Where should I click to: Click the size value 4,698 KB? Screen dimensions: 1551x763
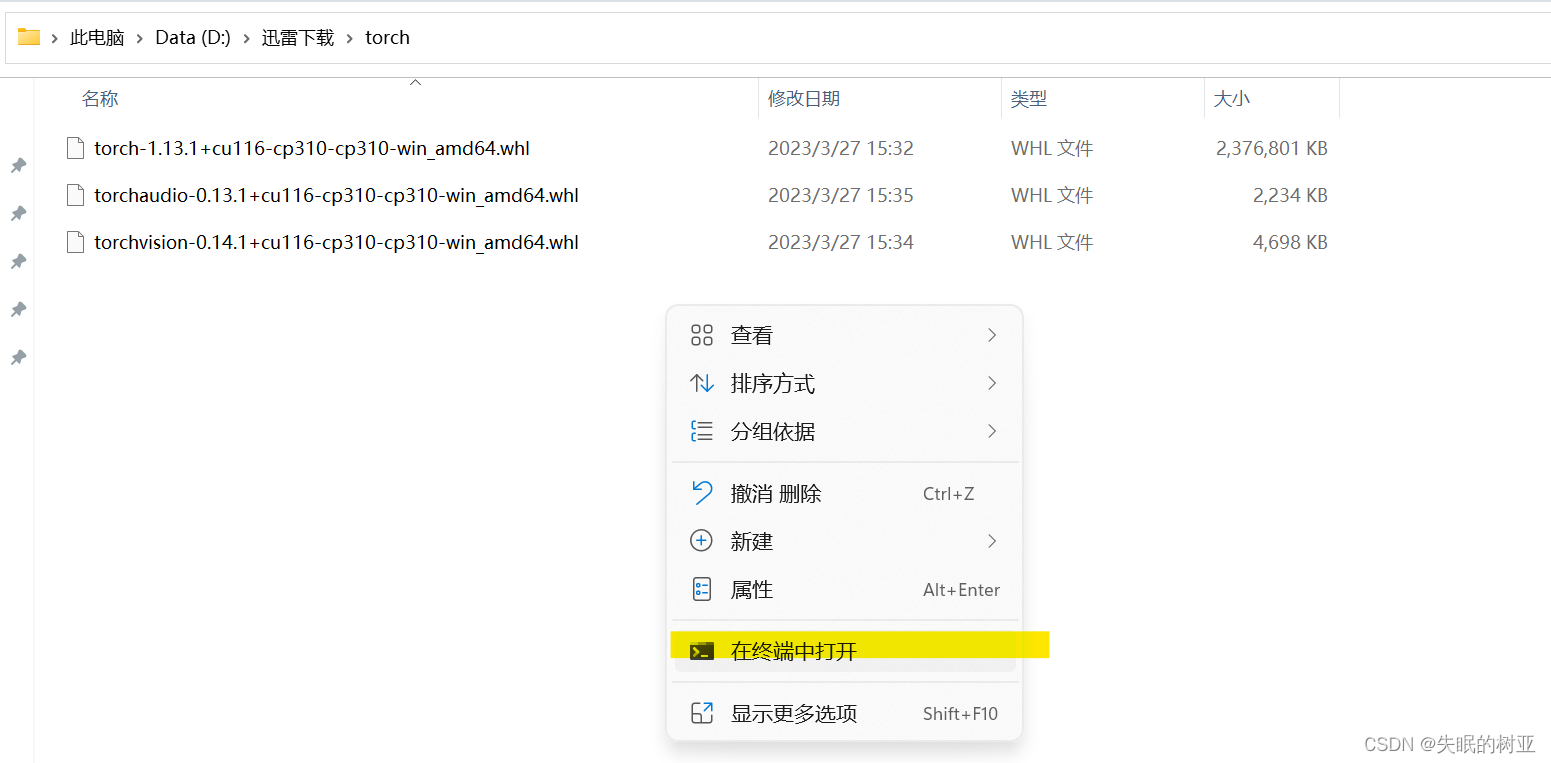1290,242
